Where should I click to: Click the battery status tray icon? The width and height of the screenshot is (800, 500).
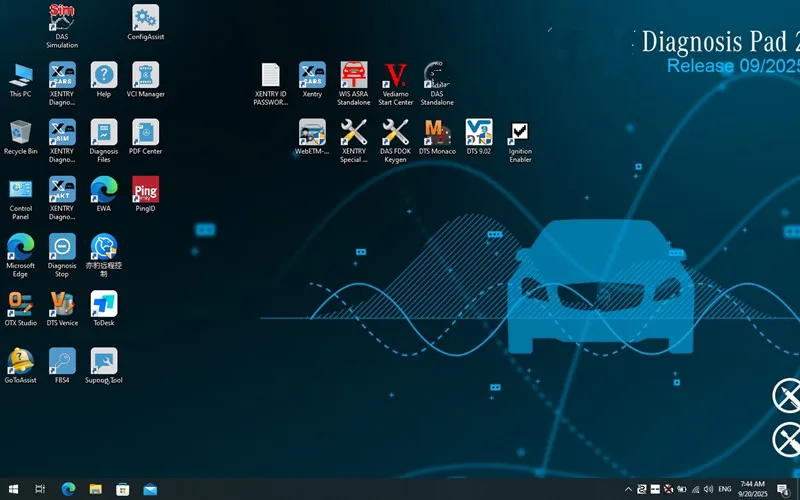point(682,489)
